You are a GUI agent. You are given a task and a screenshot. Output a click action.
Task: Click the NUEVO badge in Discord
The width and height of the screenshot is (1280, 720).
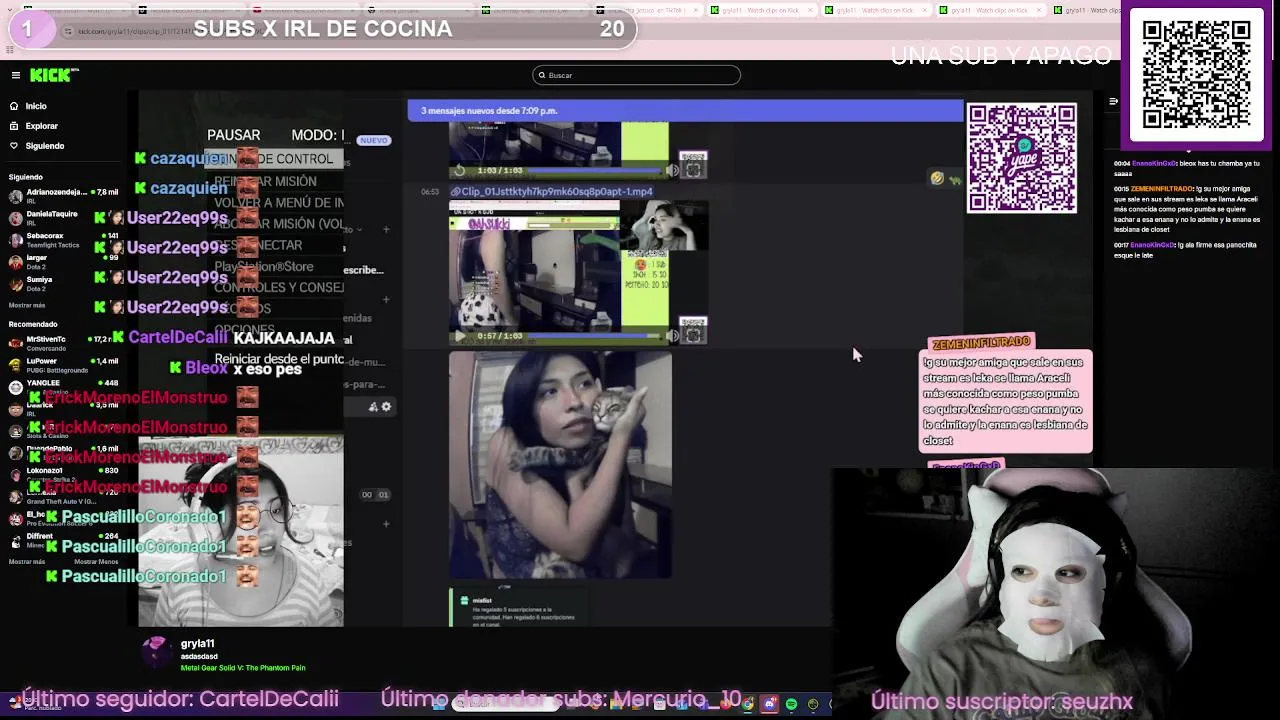[373, 141]
